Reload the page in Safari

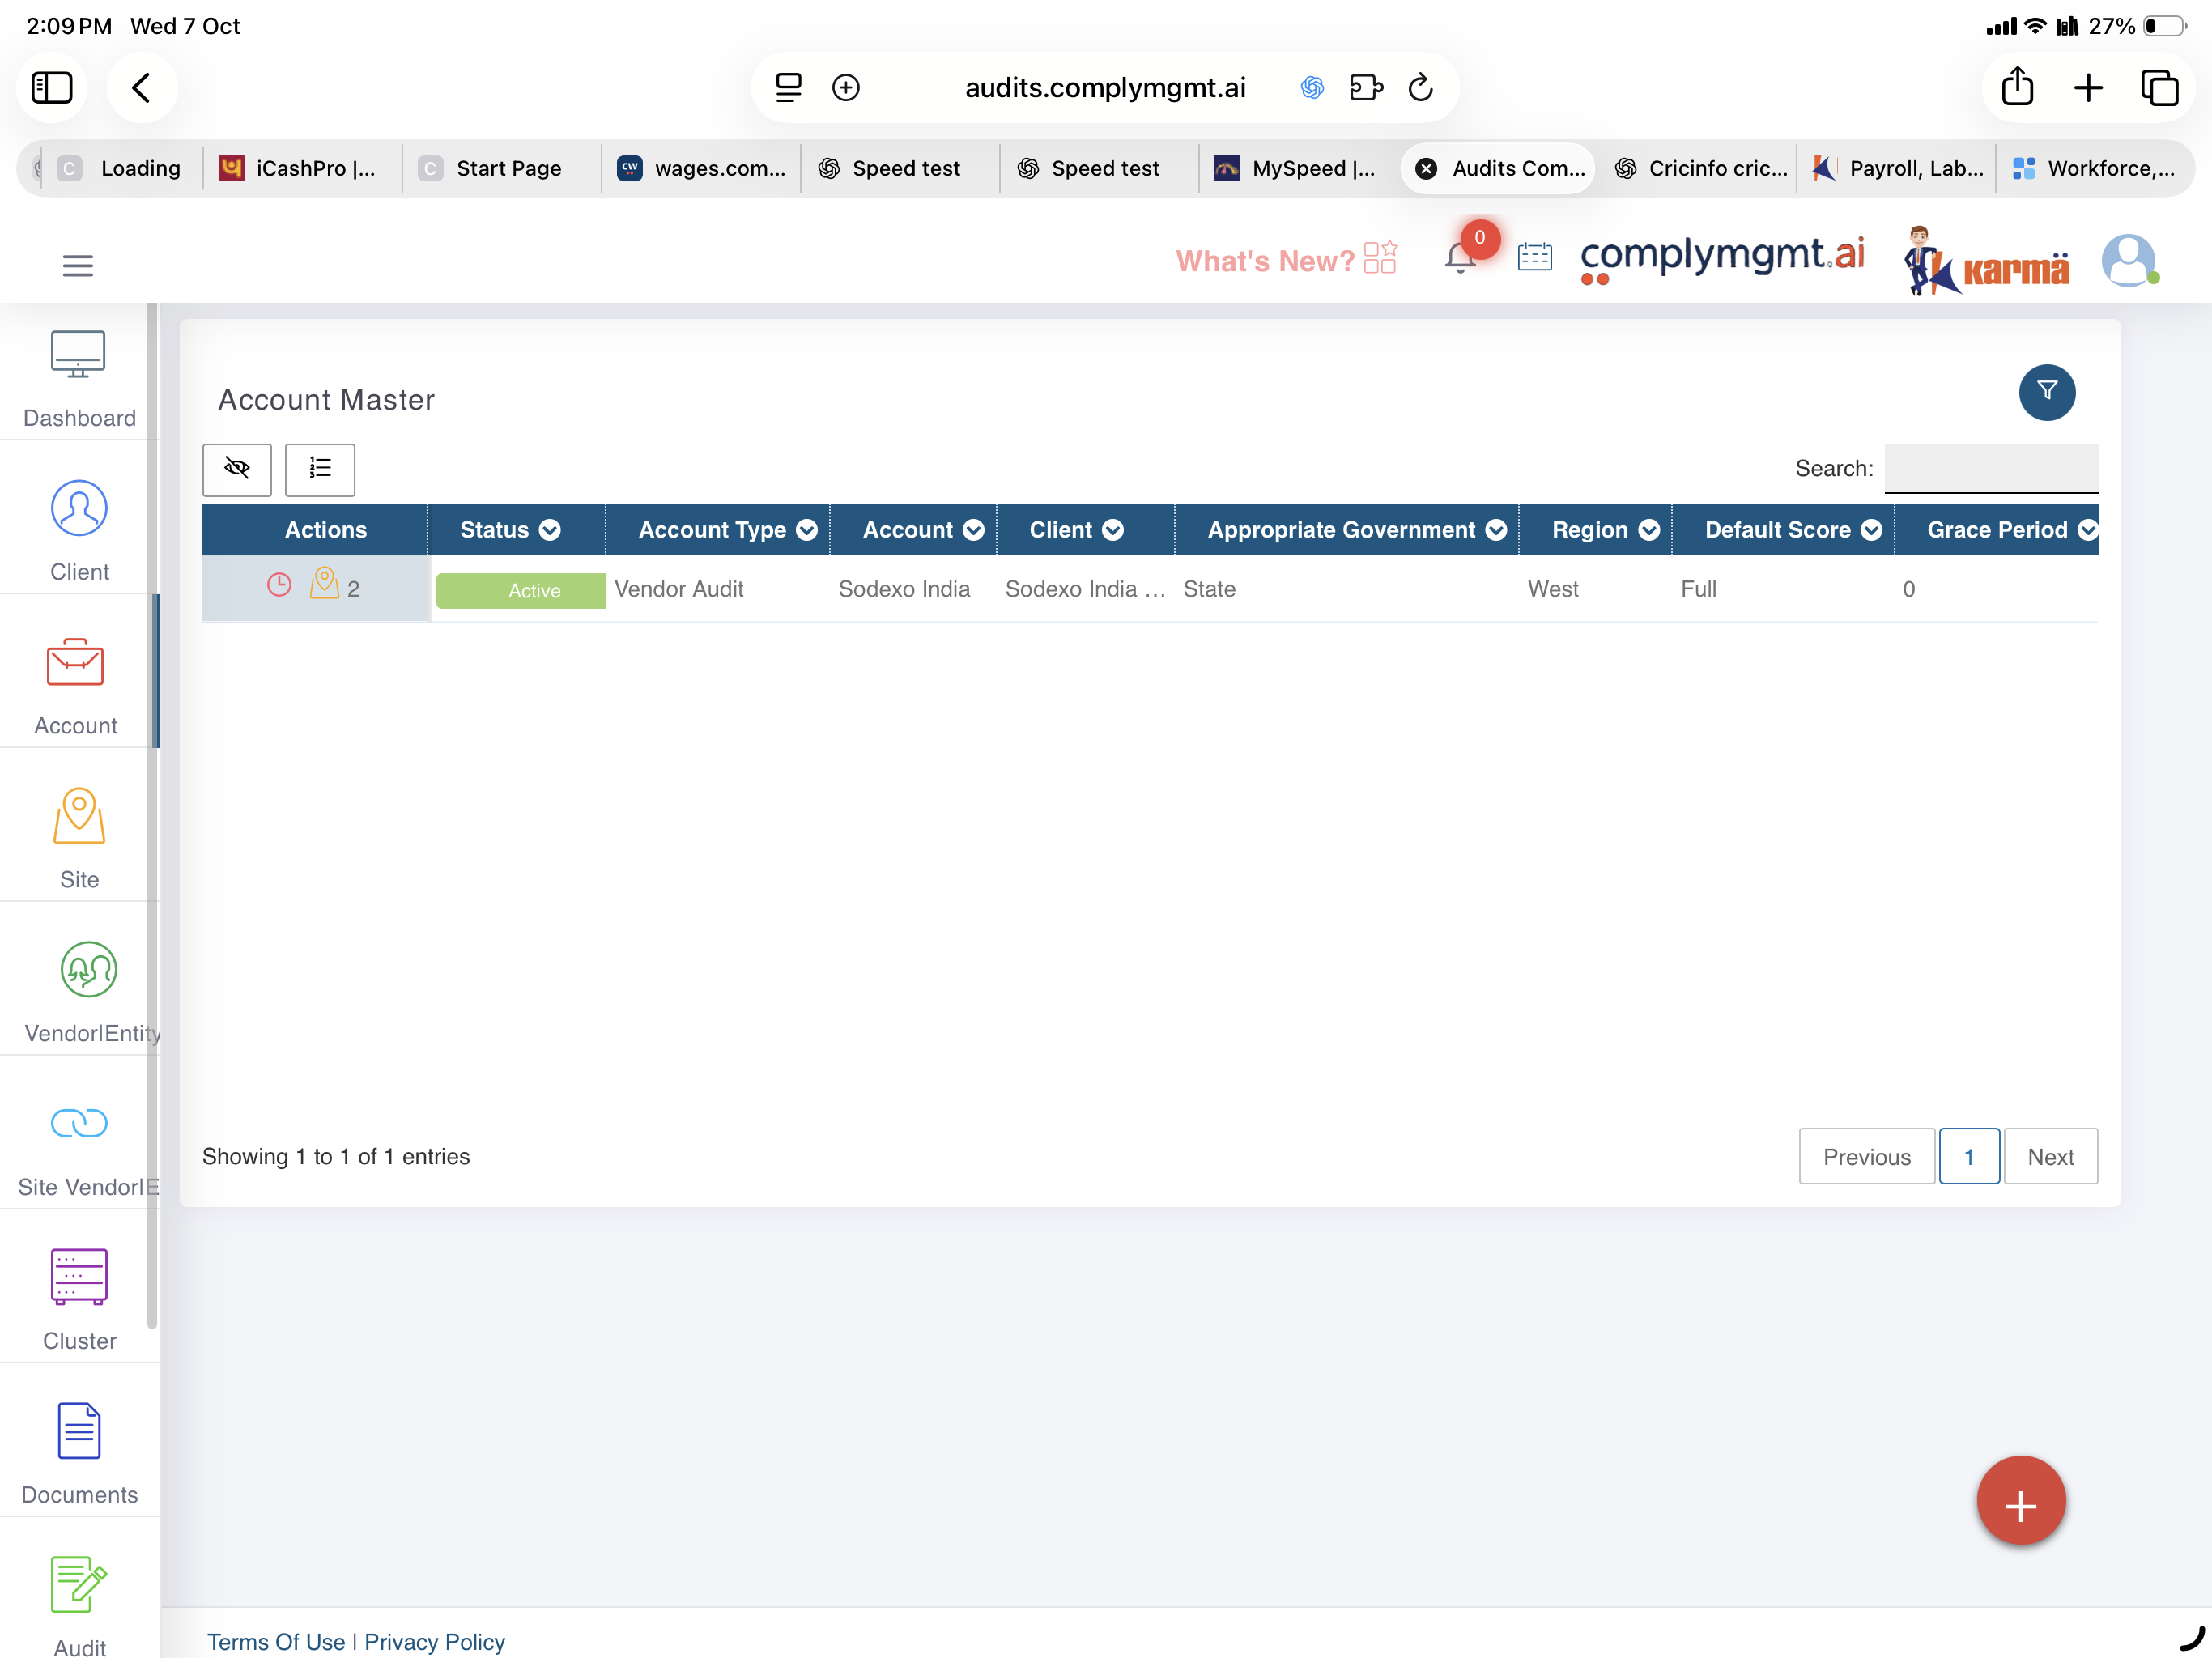click(1420, 87)
